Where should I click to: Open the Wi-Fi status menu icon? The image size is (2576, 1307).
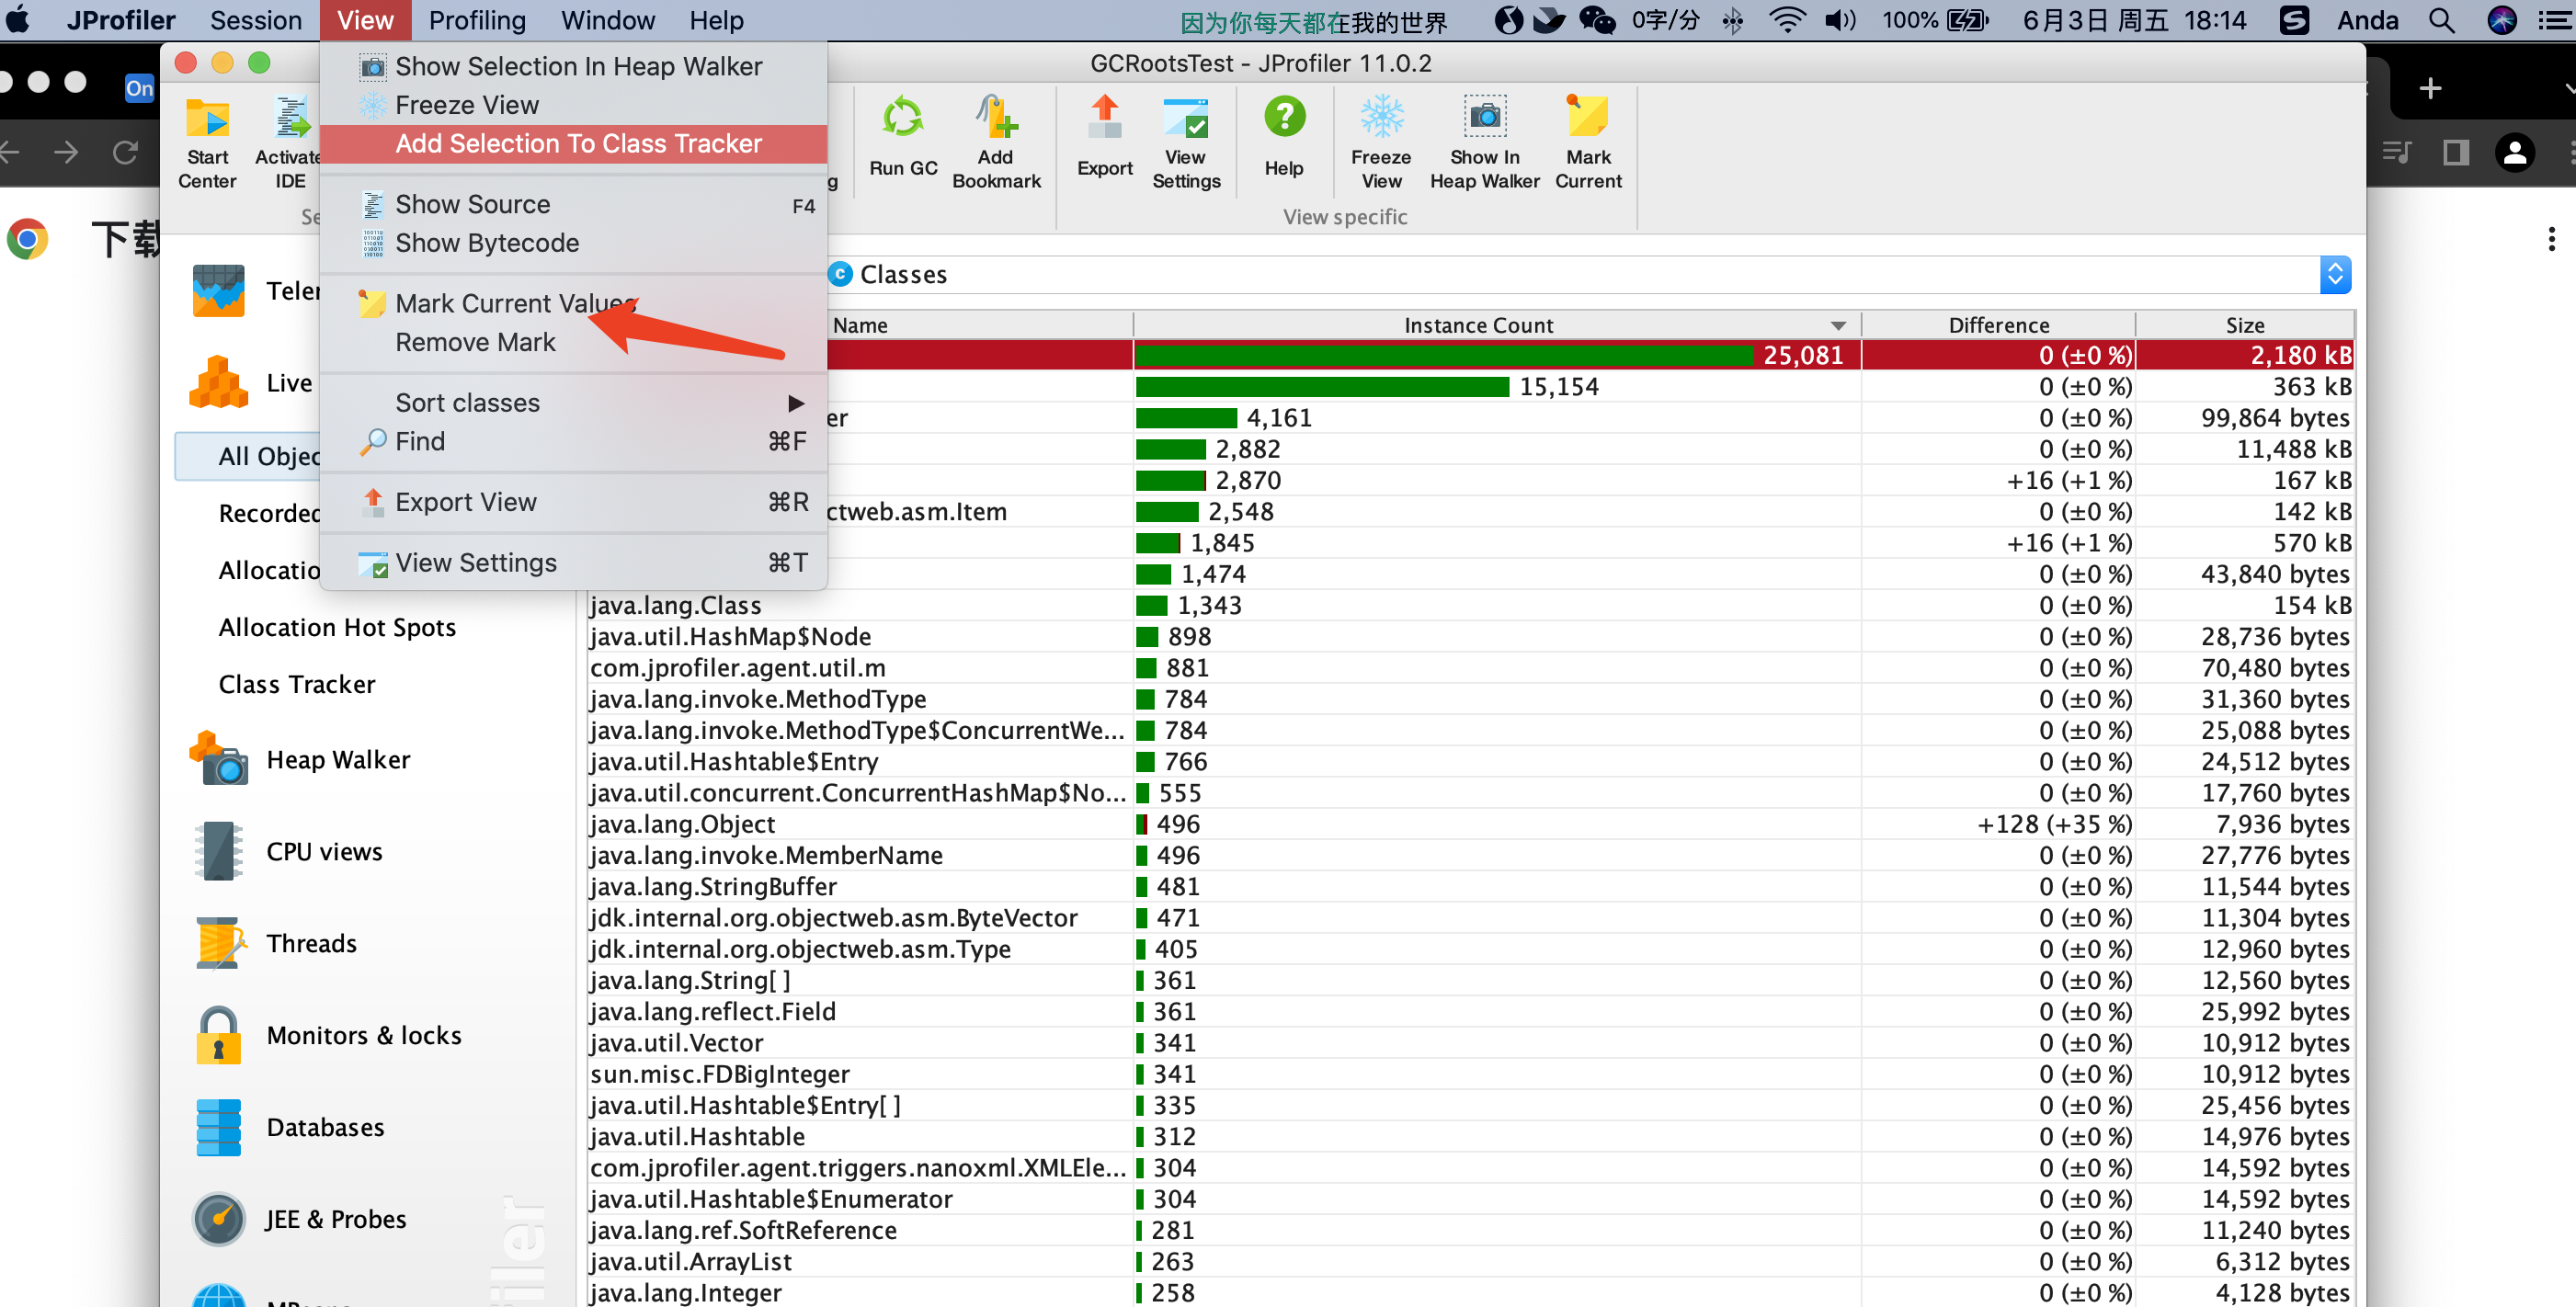[x=1787, y=20]
